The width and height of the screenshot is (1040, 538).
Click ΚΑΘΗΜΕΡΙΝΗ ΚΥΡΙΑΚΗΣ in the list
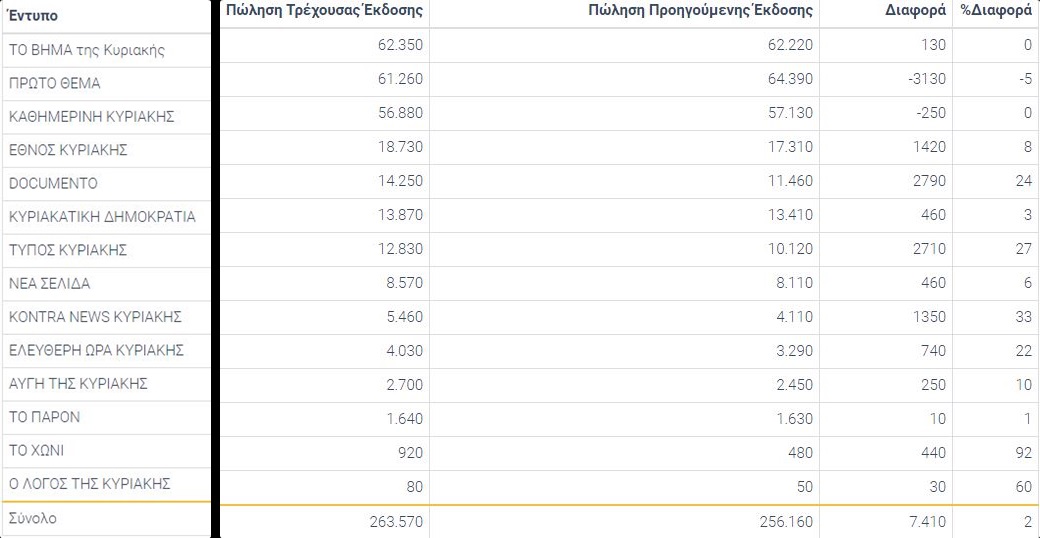(92, 117)
